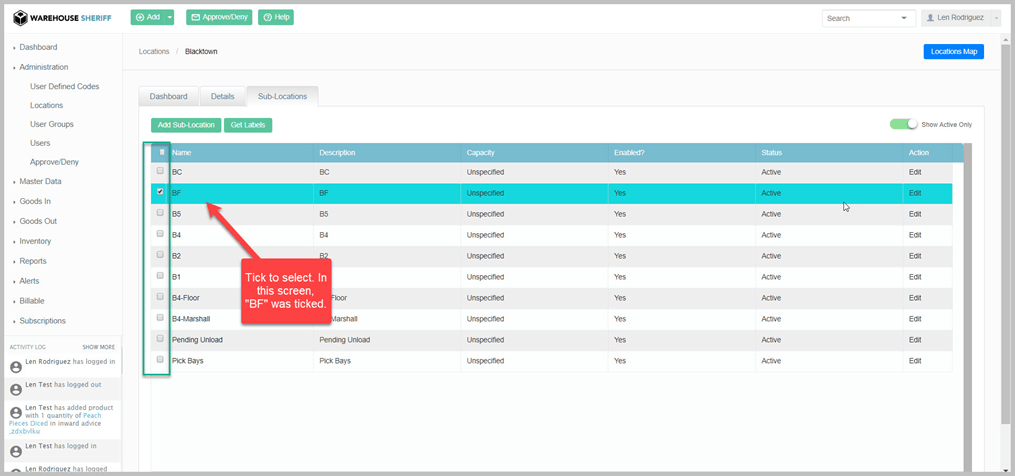Click the Warehouse Sheriff logo icon
The height and width of the screenshot is (476, 1015).
(x=20, y=18)
